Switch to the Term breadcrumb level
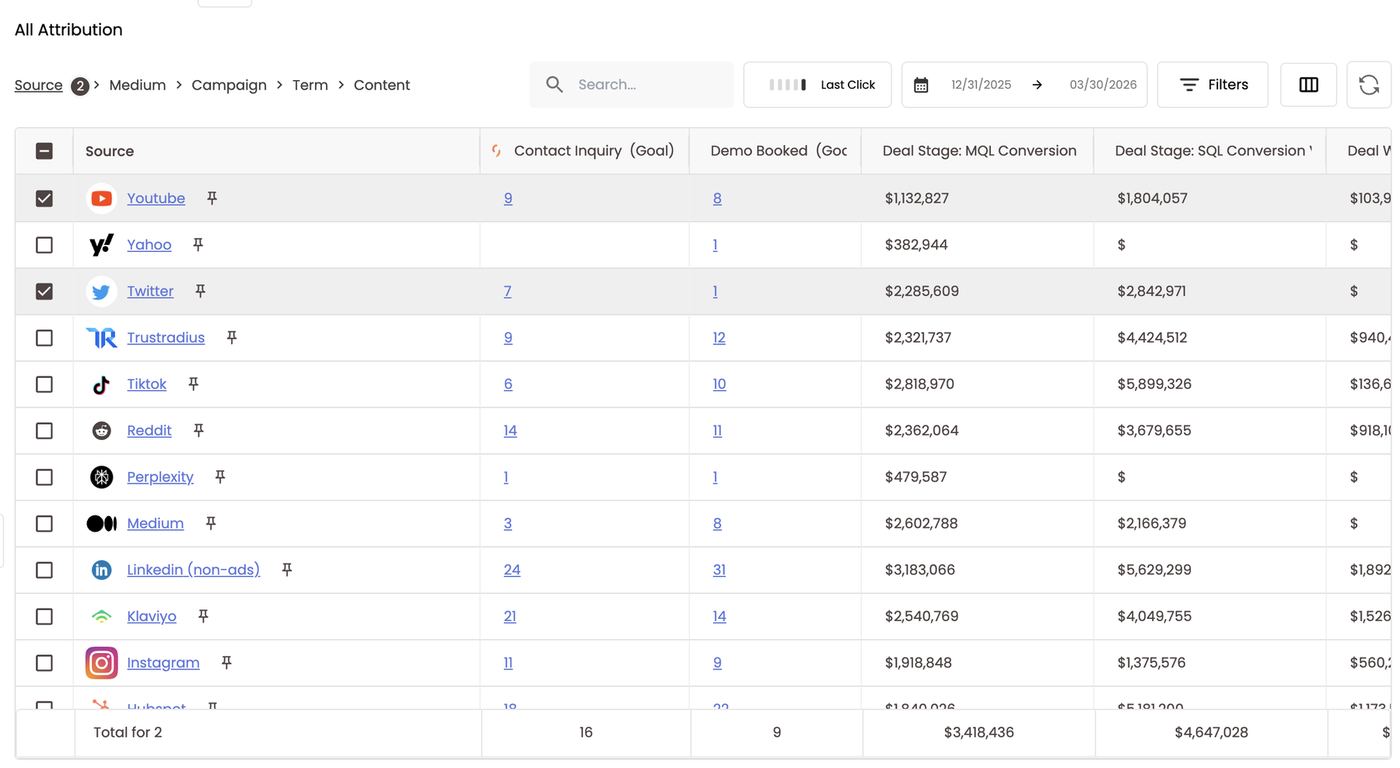Image resolution: width=1400 pixels, height=768 pixels. coord(310,85)
